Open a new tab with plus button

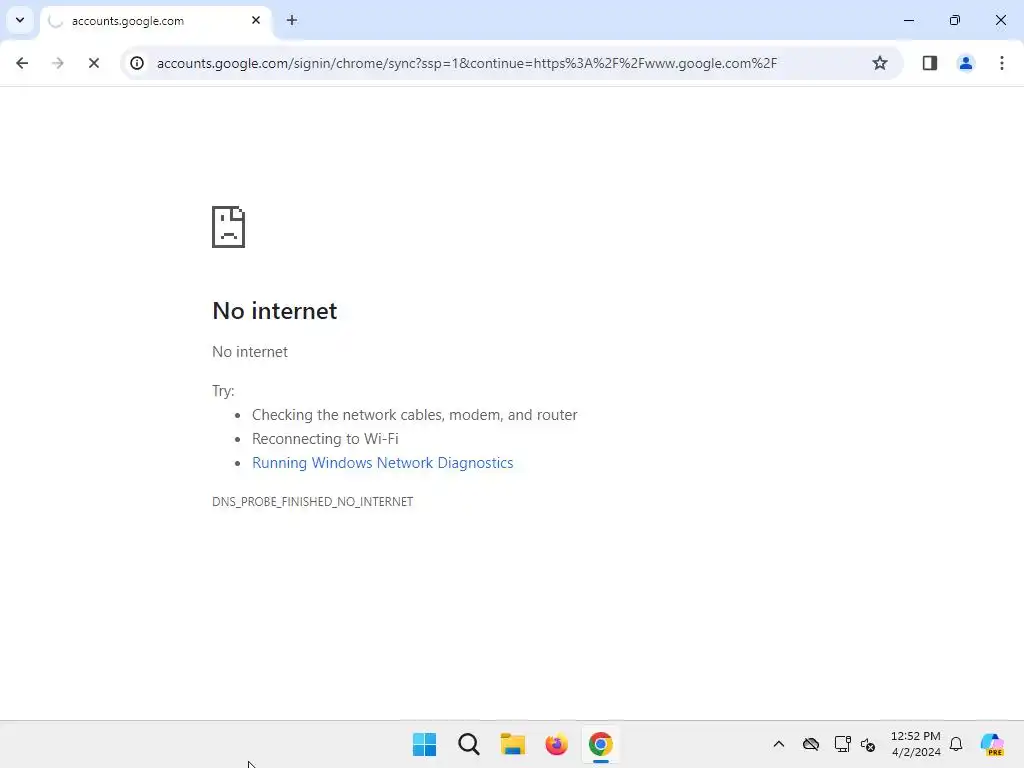tap(292, 20)
